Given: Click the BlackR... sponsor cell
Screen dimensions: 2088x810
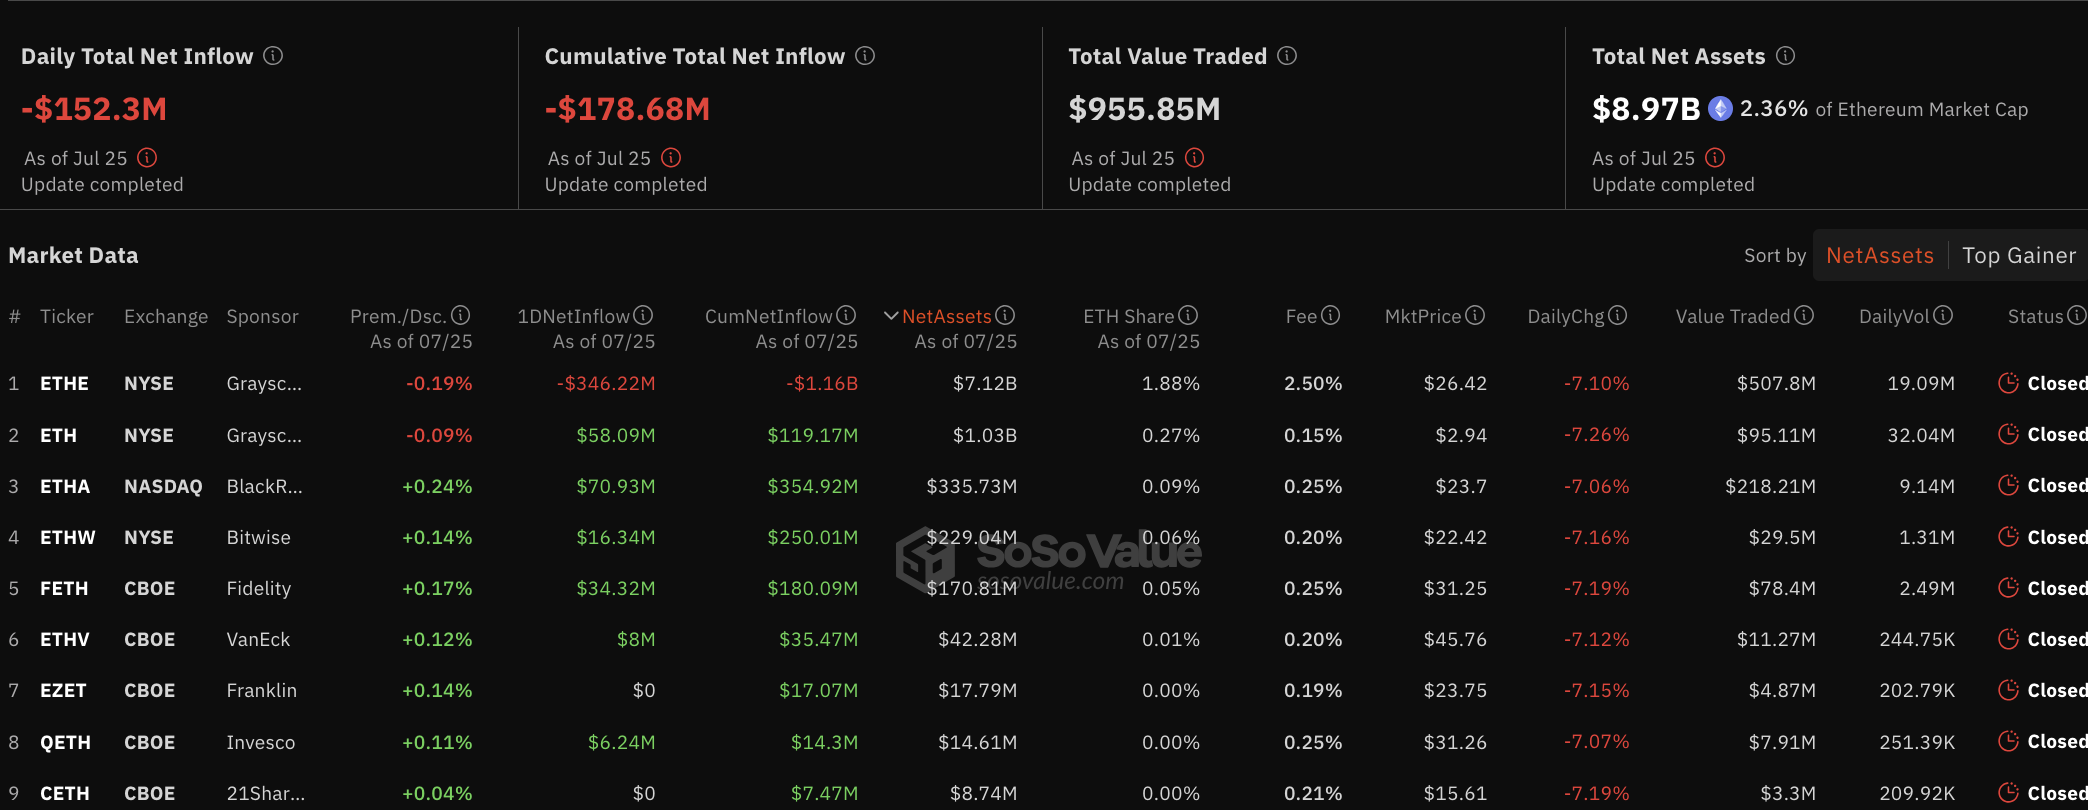Looking at the screenshot, I should pyautogui.click(x=264, y=486).
